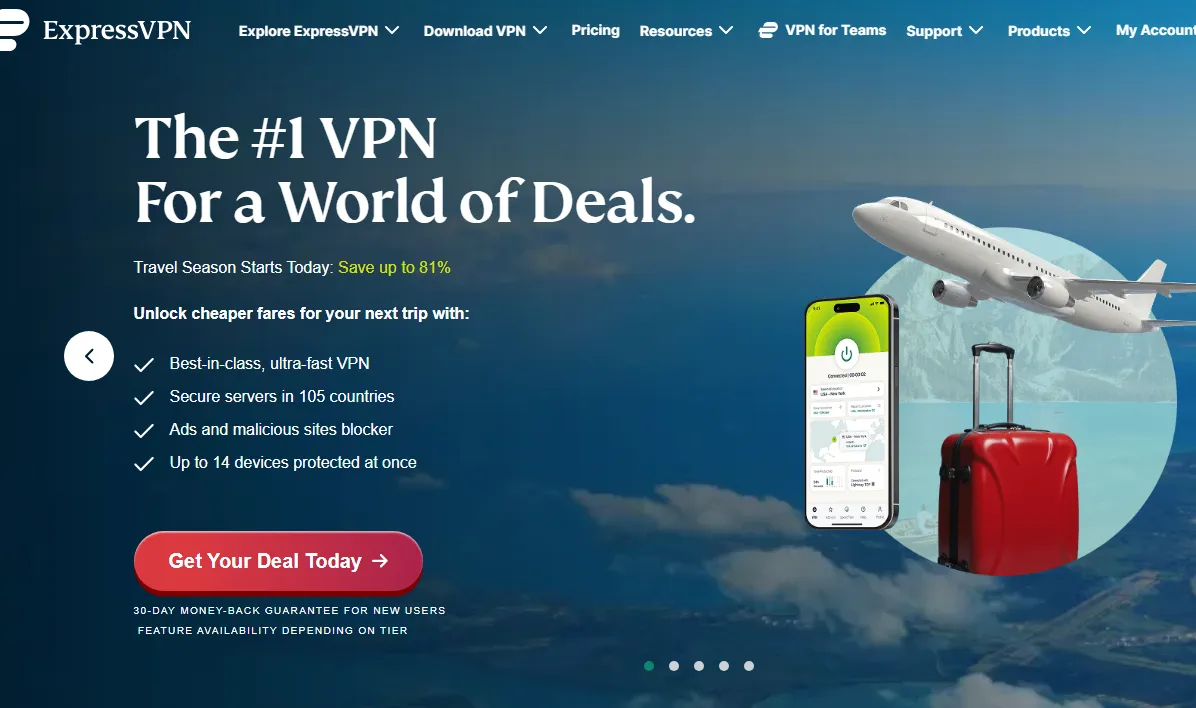Go to previous slide with left arrow
This screenshot has height=708, width=1196.
pos(89,356)
